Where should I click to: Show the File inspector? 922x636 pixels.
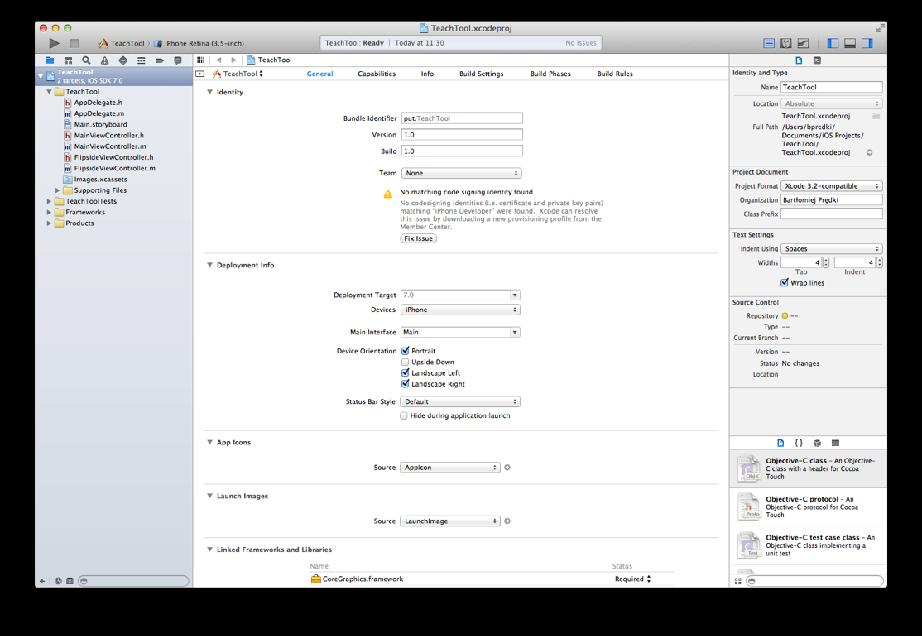(799, 60)
